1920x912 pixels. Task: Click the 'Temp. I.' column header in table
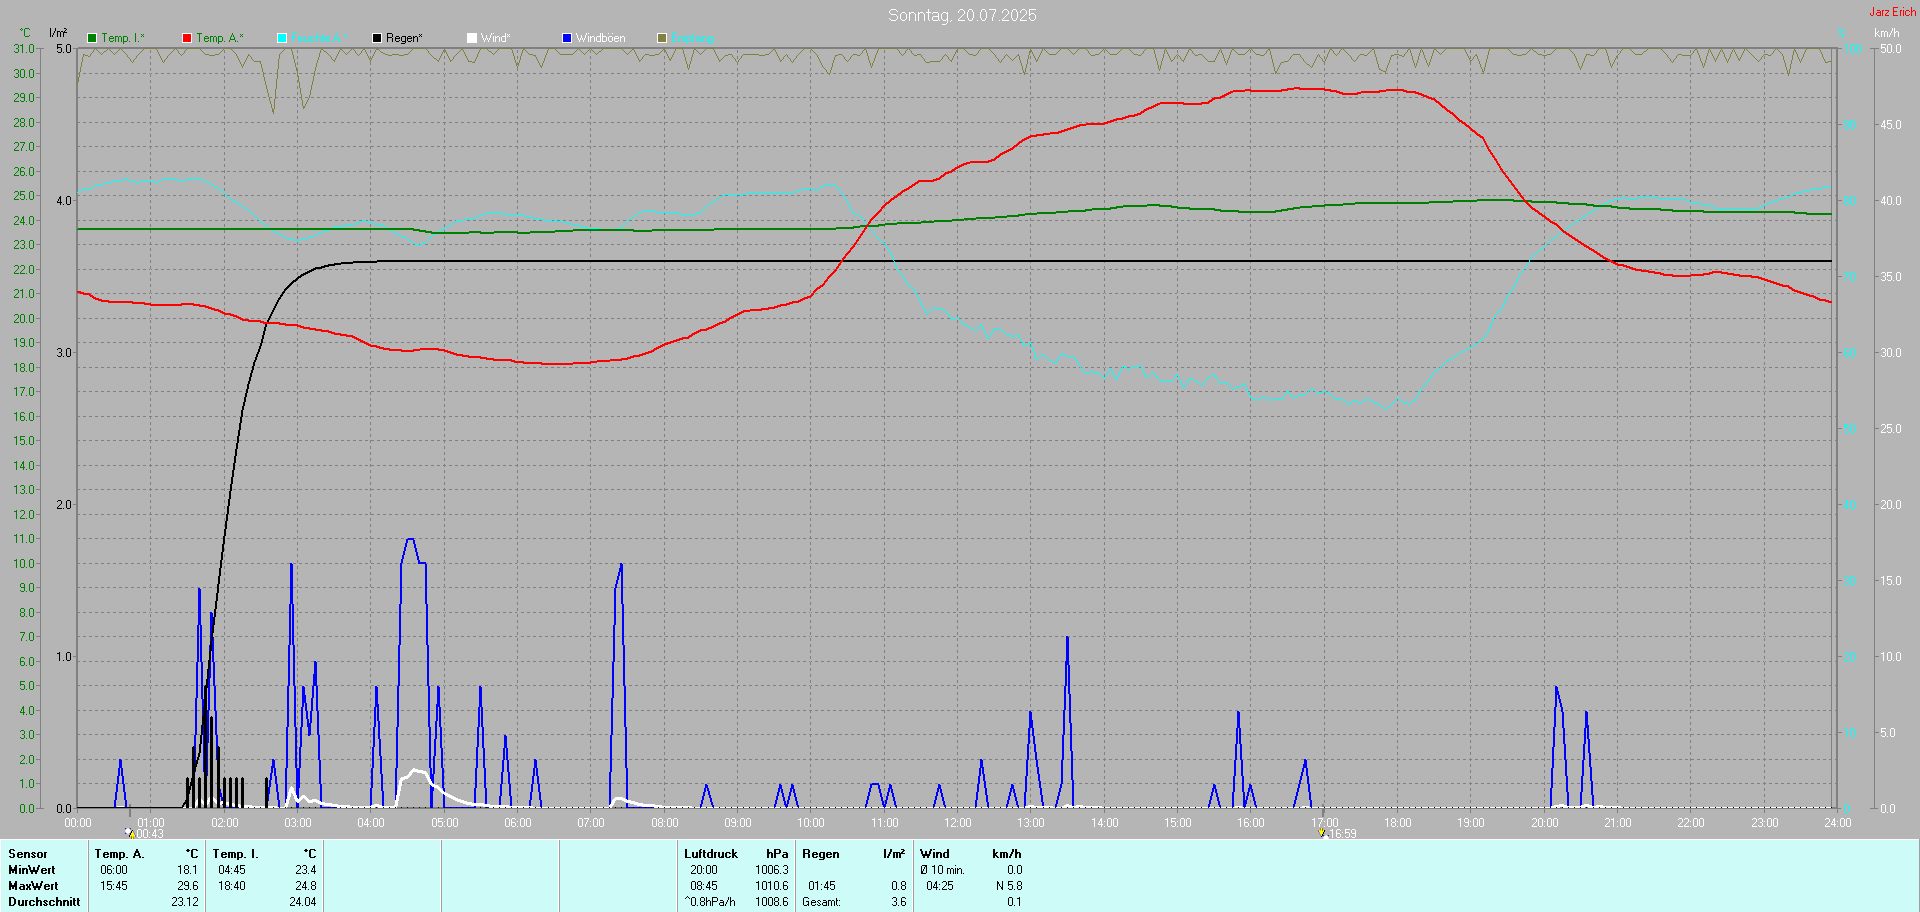pyautogui.click(x=235, y=854)
